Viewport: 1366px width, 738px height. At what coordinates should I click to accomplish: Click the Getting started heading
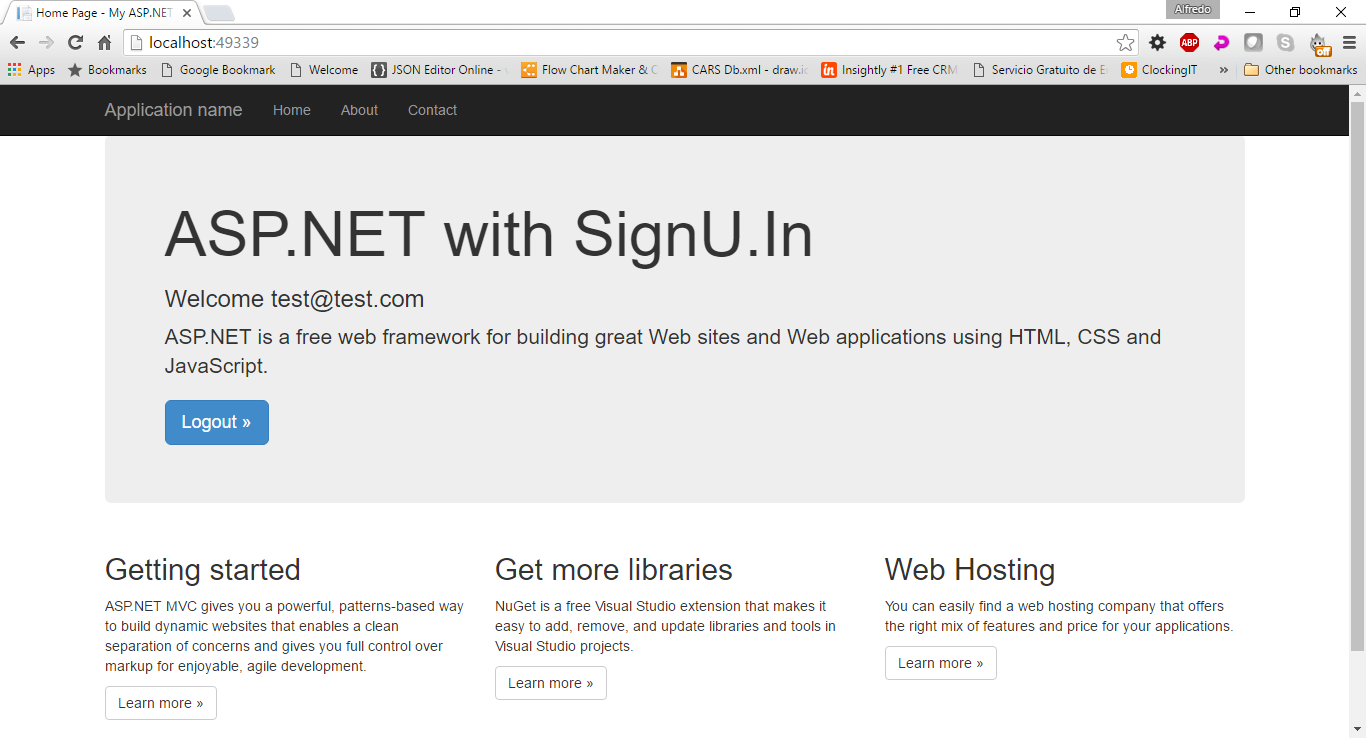[203, 570]
